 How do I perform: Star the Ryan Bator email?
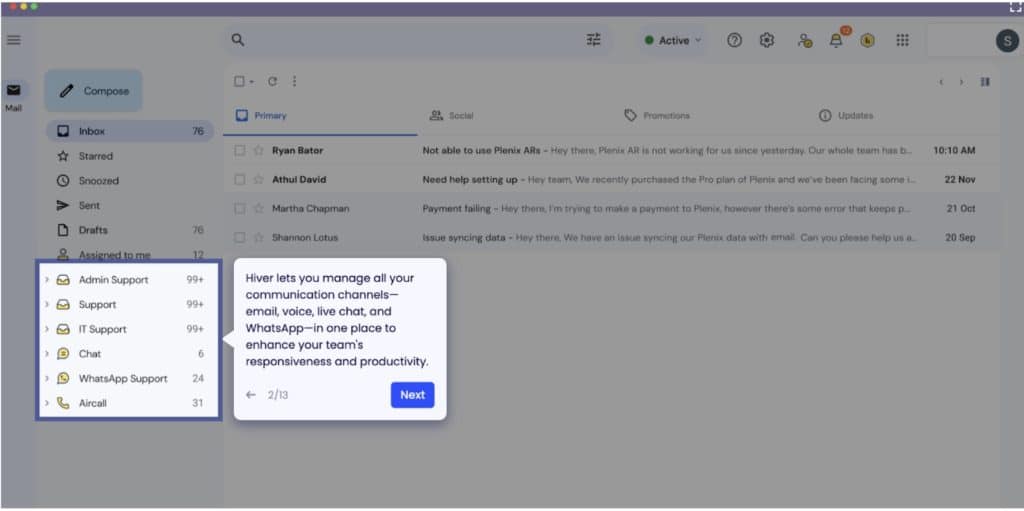pos(259,150)
